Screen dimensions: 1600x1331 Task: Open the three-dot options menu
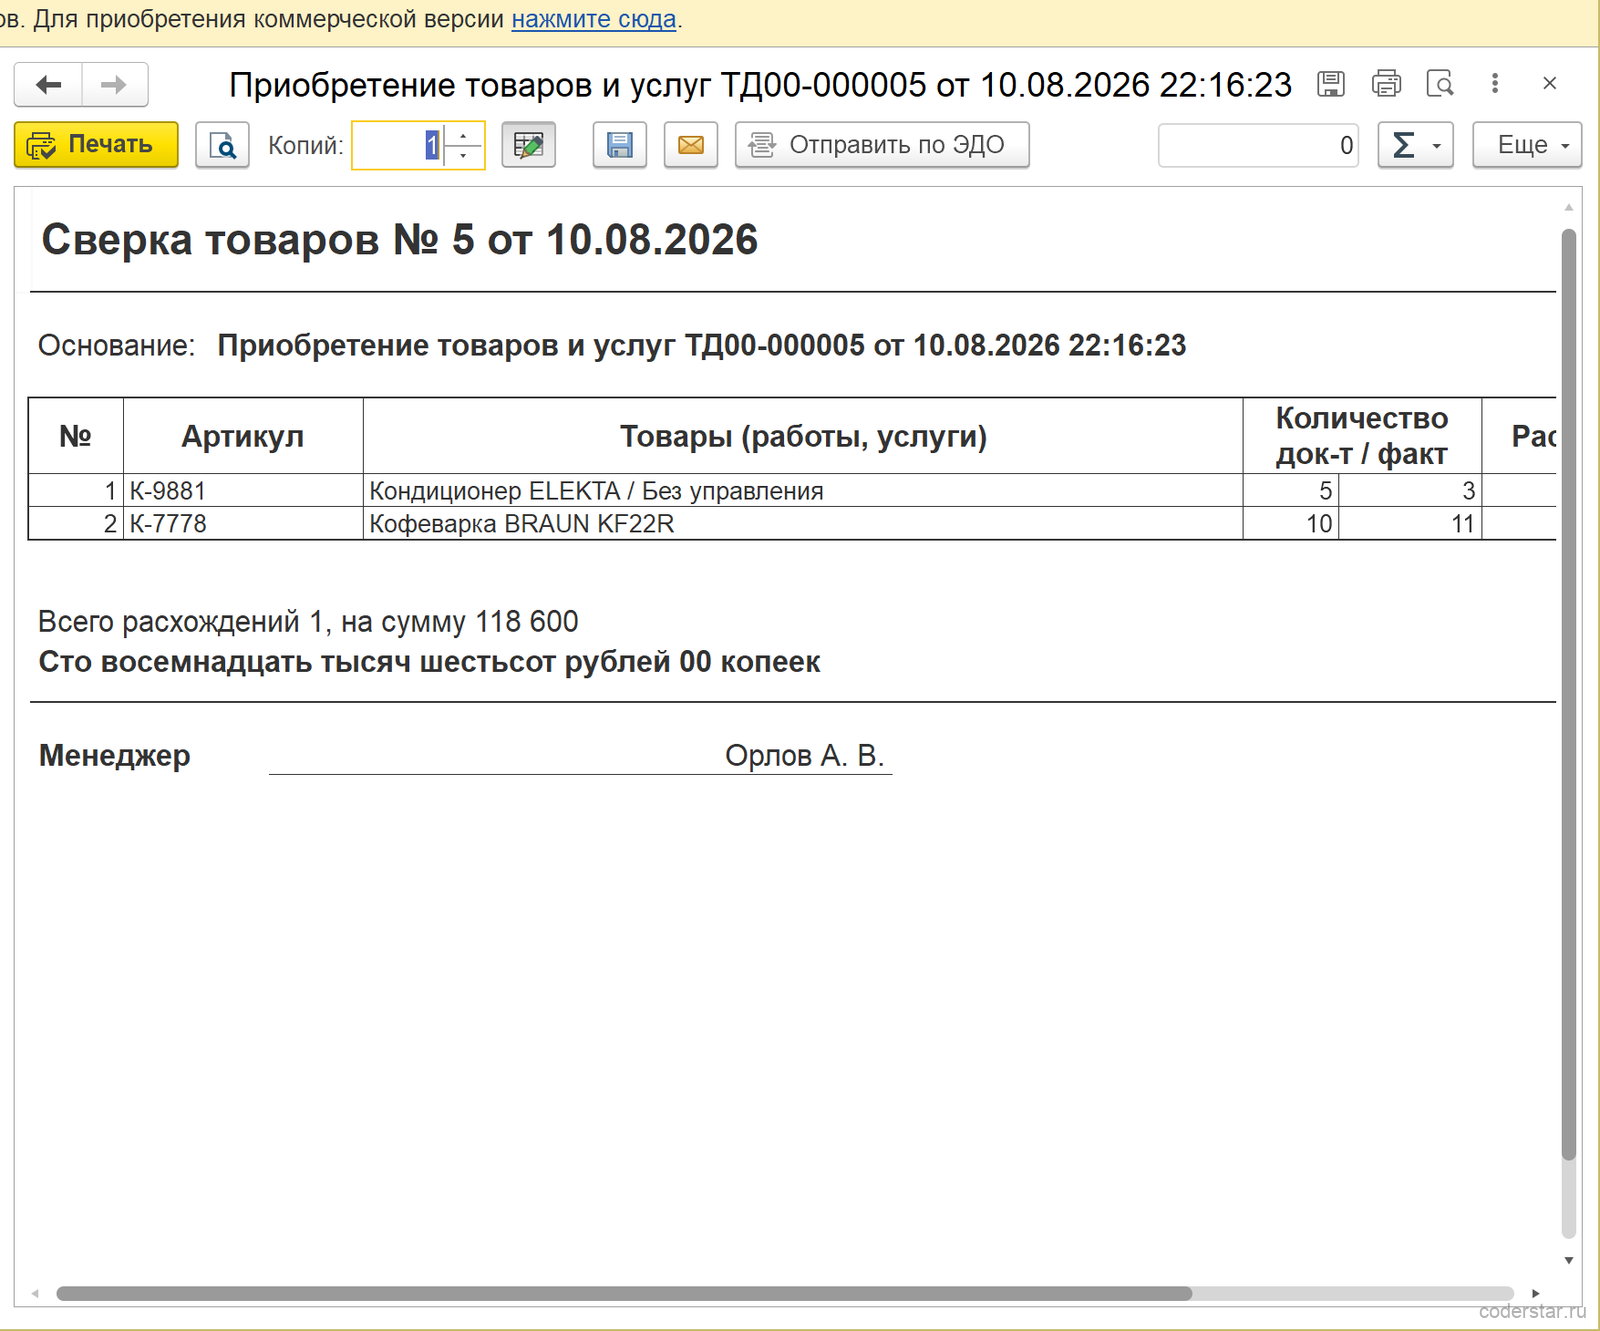pos(1495,84)
